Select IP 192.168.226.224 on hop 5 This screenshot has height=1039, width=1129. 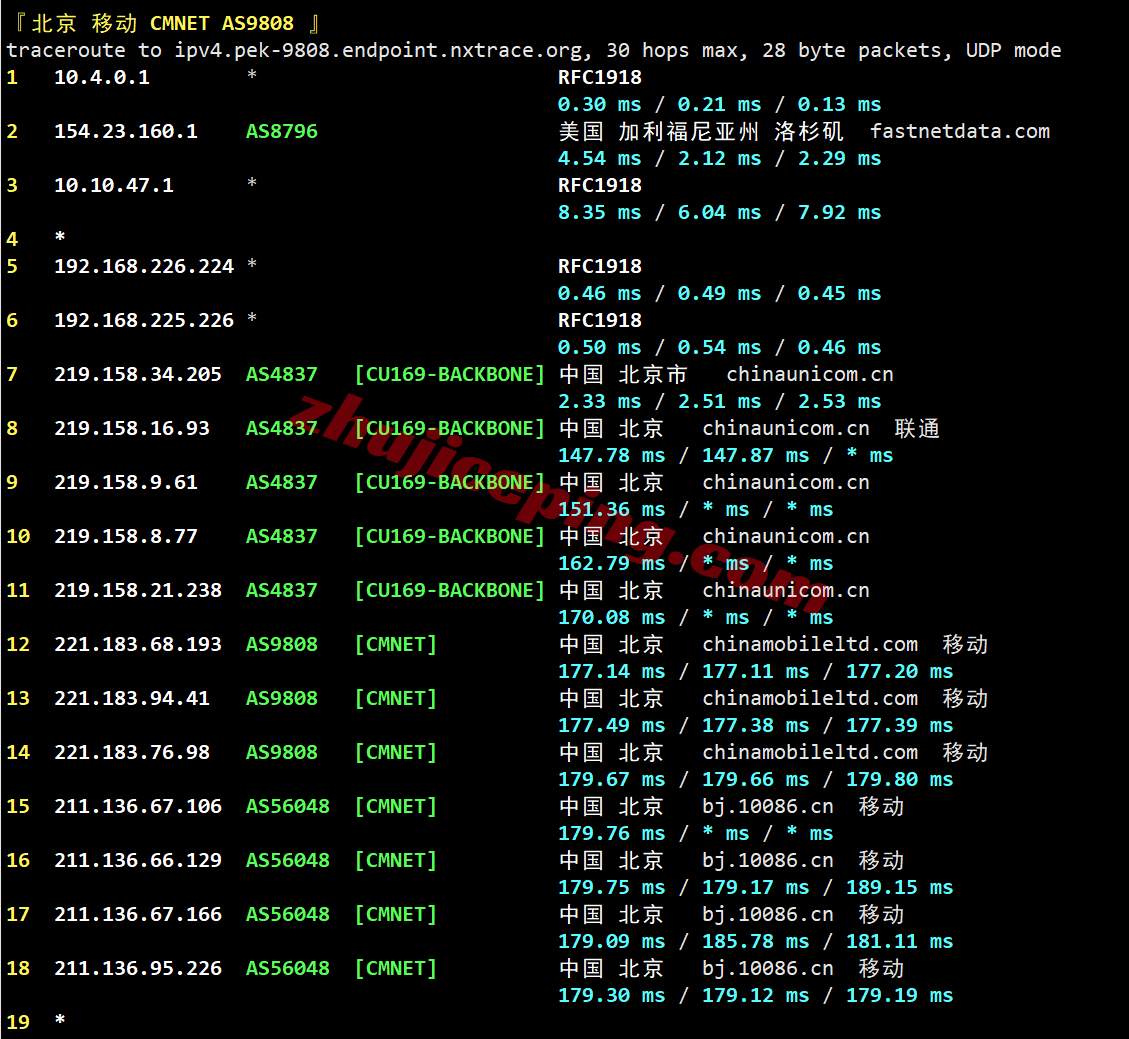[144, 266]
